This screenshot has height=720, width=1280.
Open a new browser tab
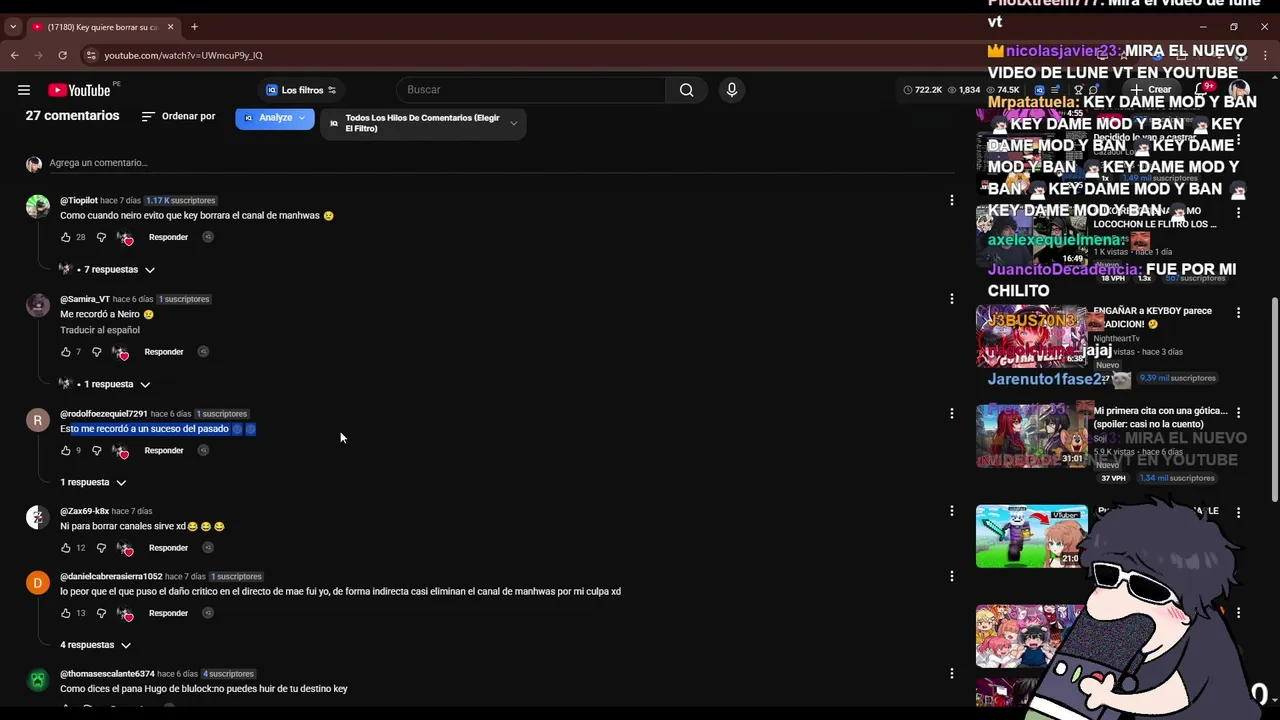(x=194, y=27)
